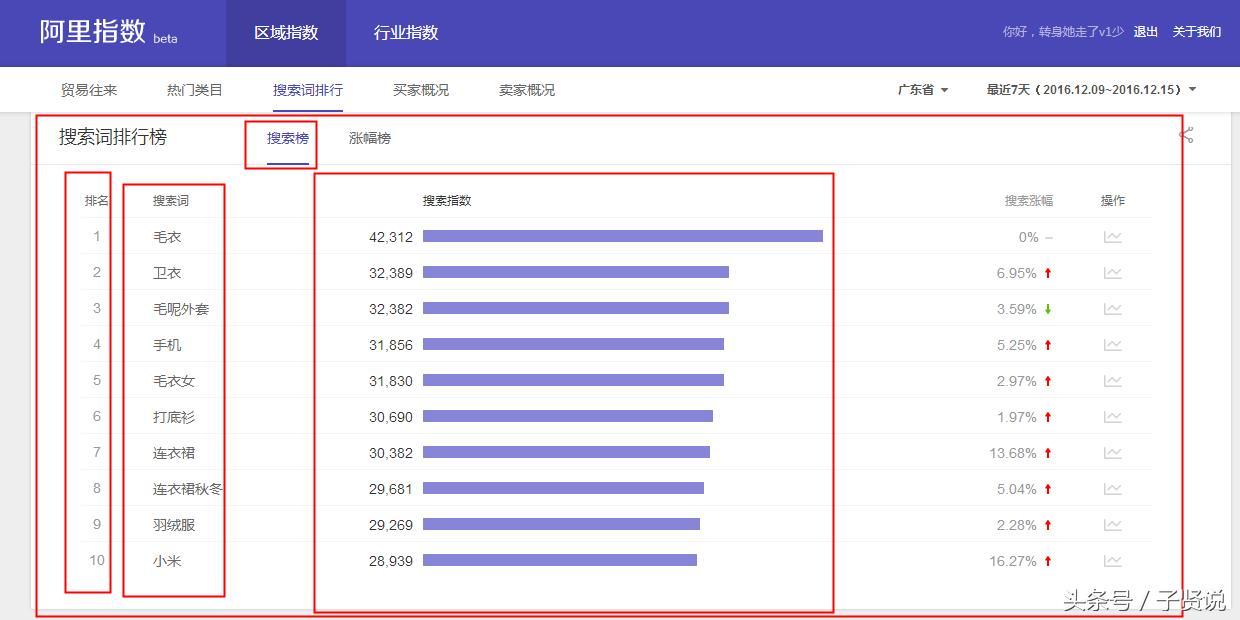Click the search term 毛衣
1240x620 pixels.
(167, 237)
